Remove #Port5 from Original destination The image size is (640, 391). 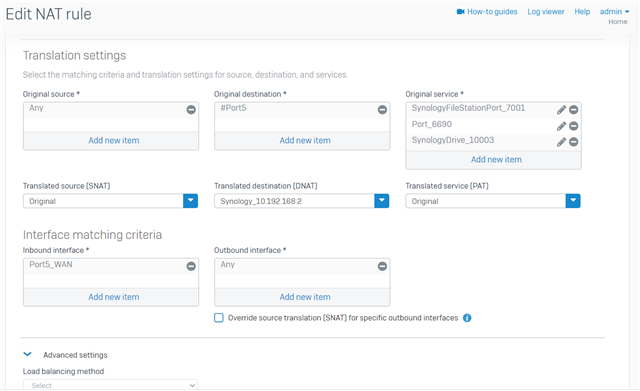382,110
